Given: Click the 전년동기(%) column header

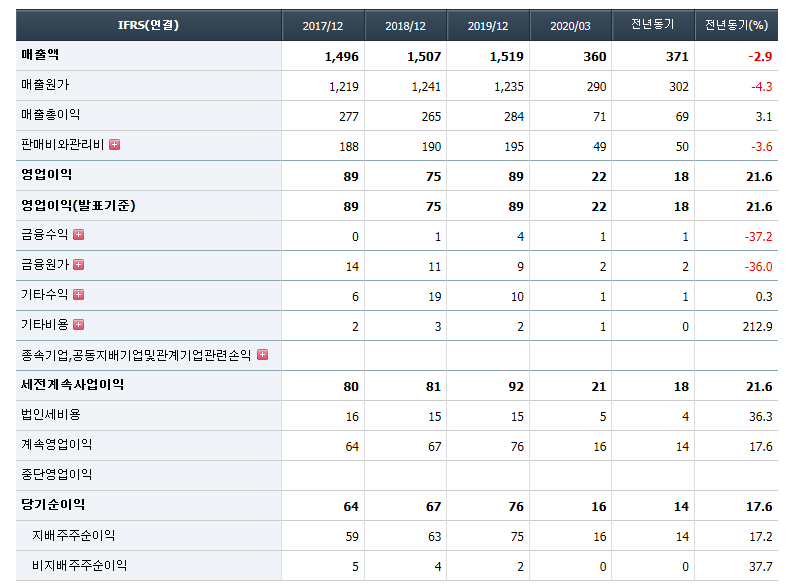Looking at the screenshot, I should point(736,25).
